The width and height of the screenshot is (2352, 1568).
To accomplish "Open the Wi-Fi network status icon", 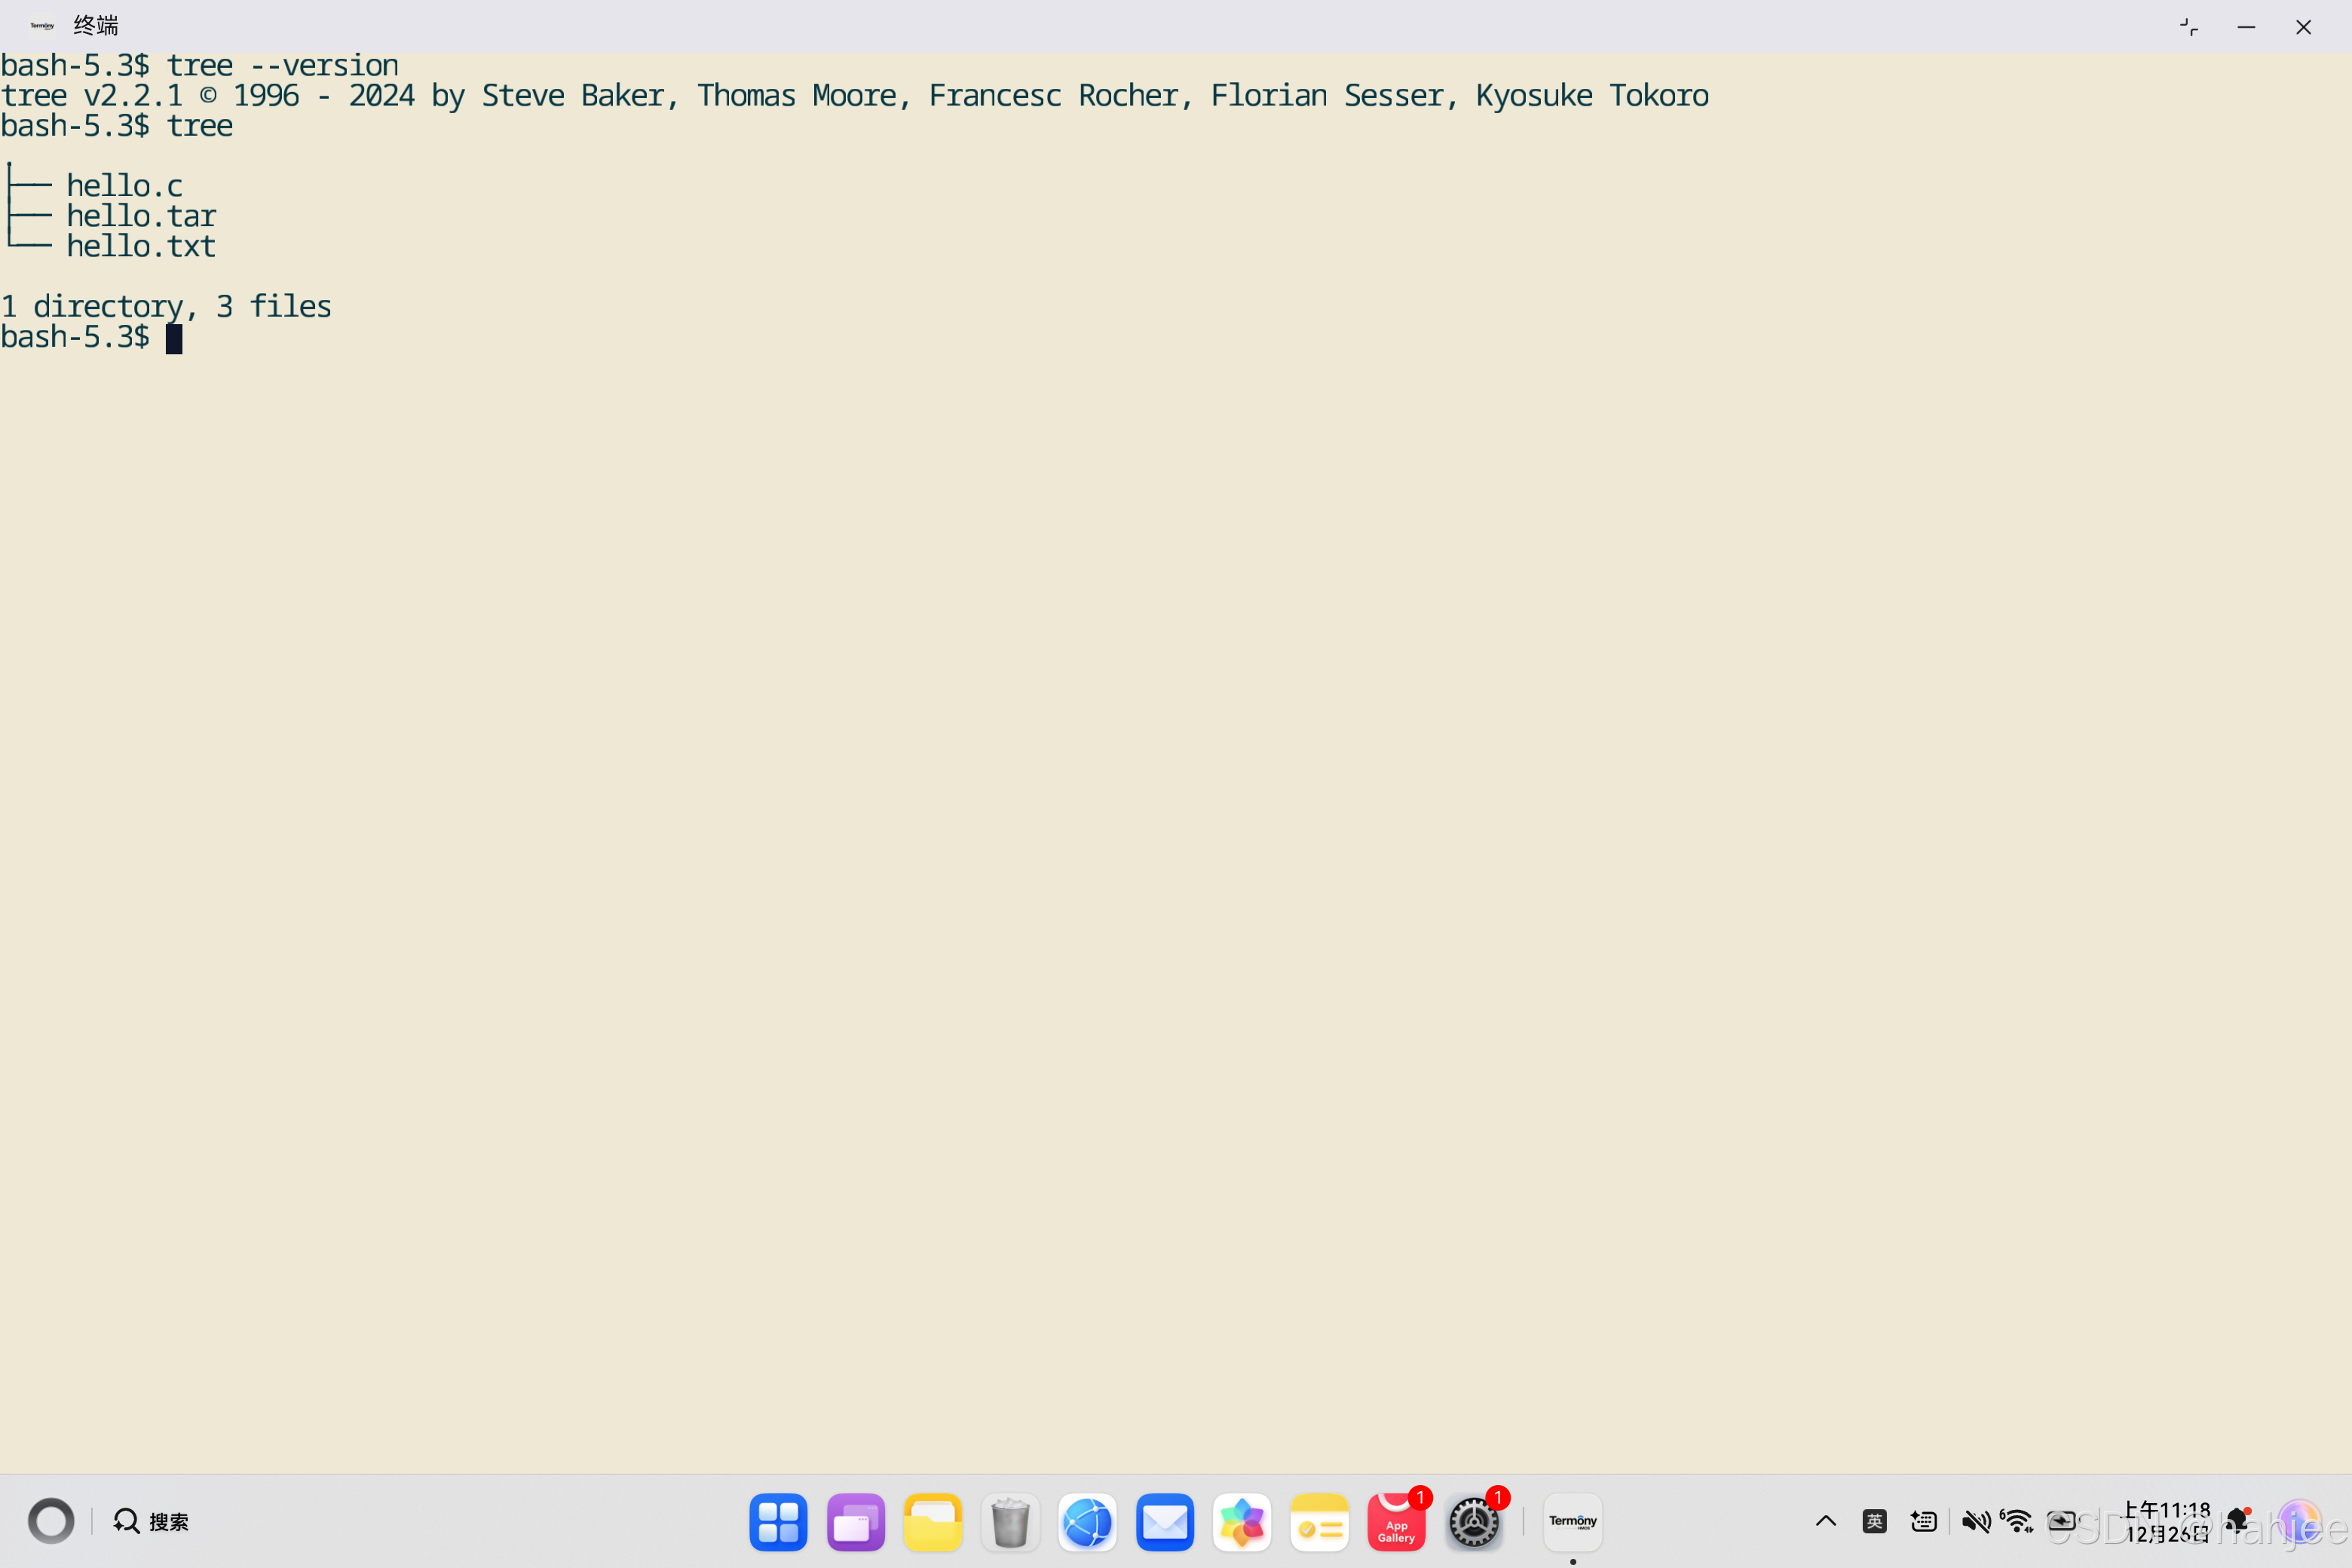I will coord(2018,1521).
